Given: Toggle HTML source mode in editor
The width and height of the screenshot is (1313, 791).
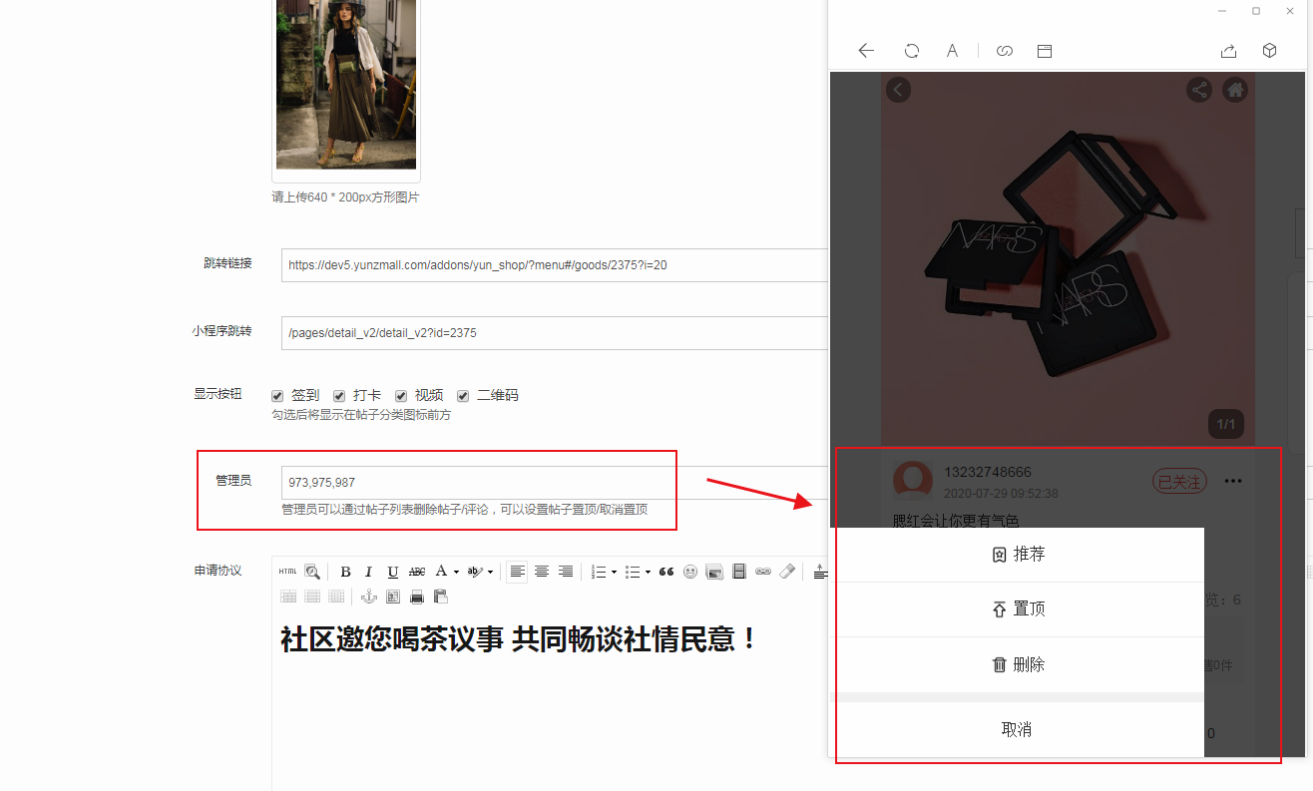Looking at the screenshot, I should (288, 571).
